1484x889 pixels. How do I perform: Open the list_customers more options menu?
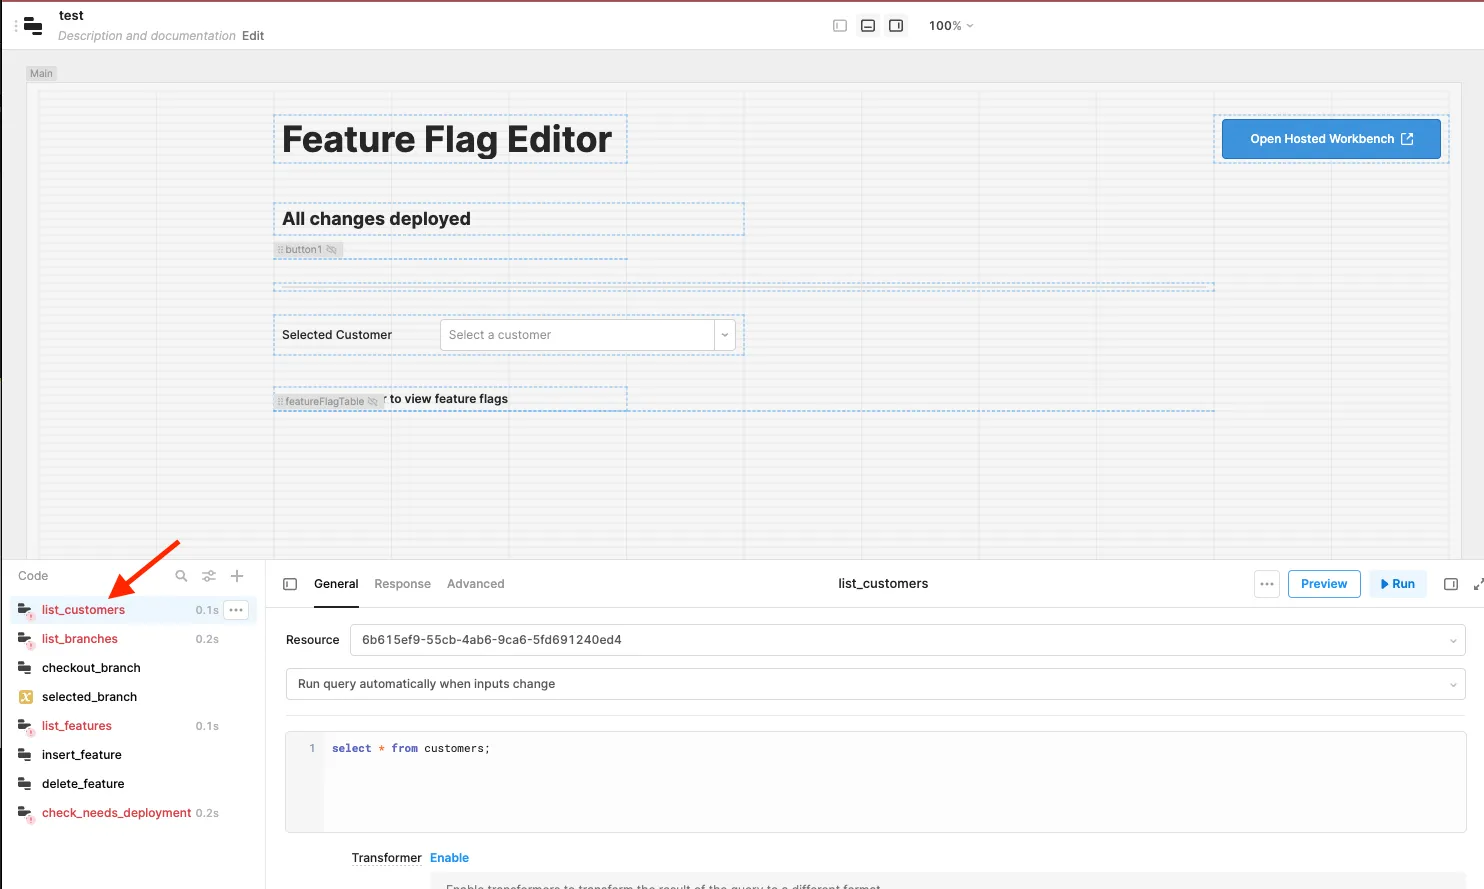pyautogui.click(x=236, y=610)
